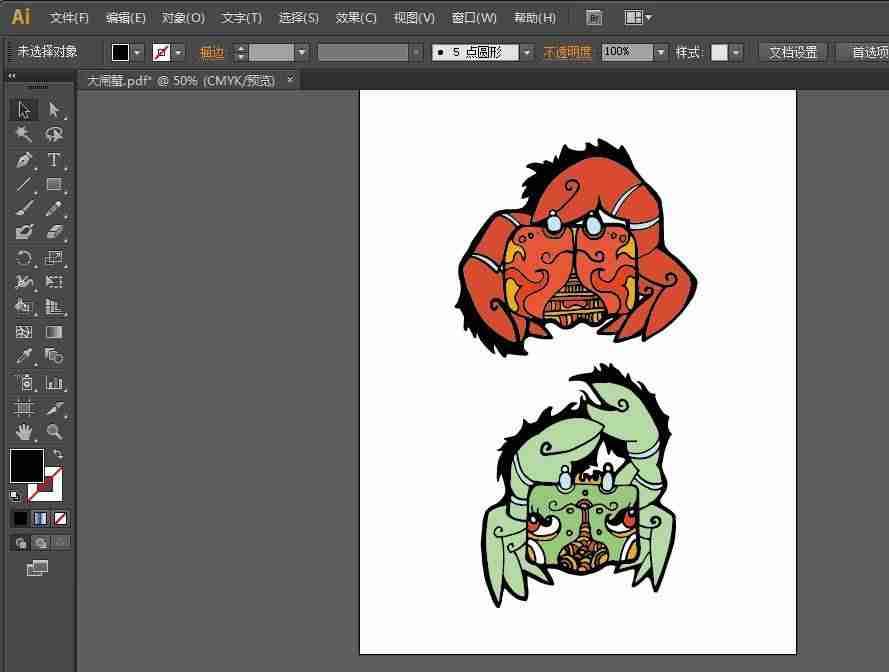Click the Fill color box in toolbox
This screenshot has width=889, height=672.
(27, 466)
